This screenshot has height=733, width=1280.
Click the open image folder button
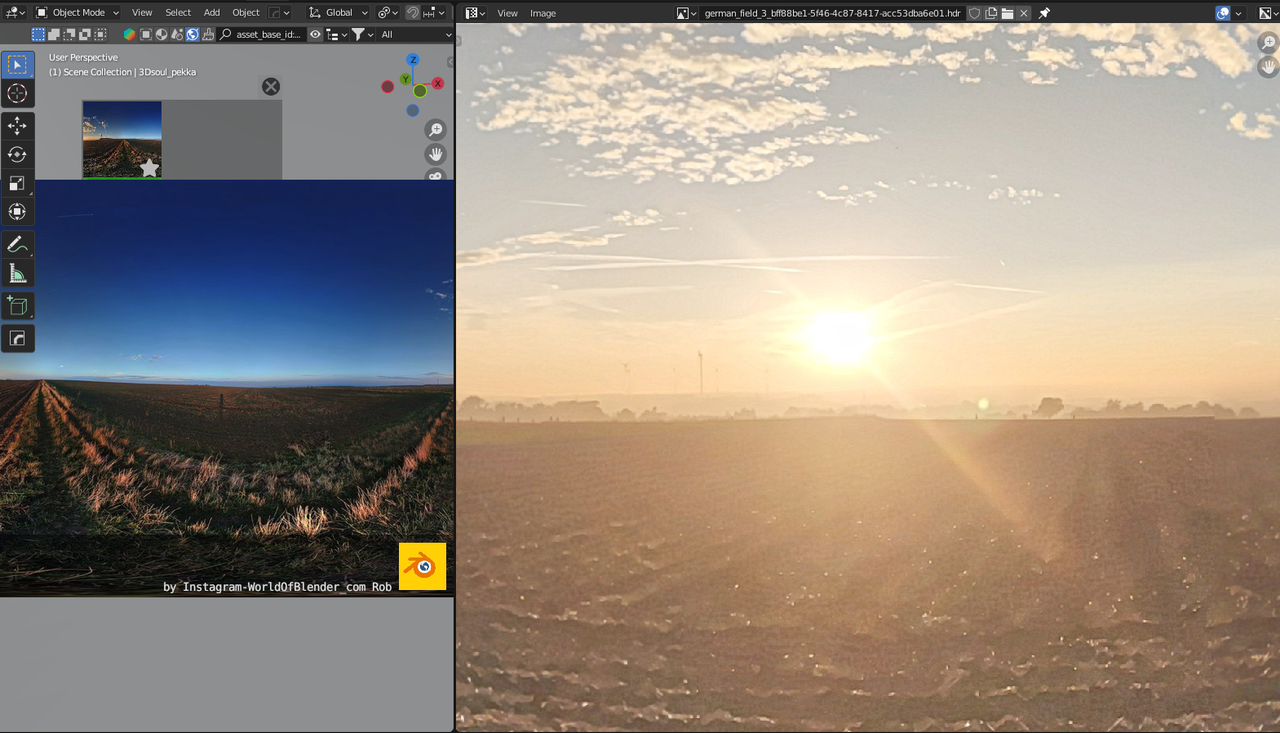pos(1008,13)
